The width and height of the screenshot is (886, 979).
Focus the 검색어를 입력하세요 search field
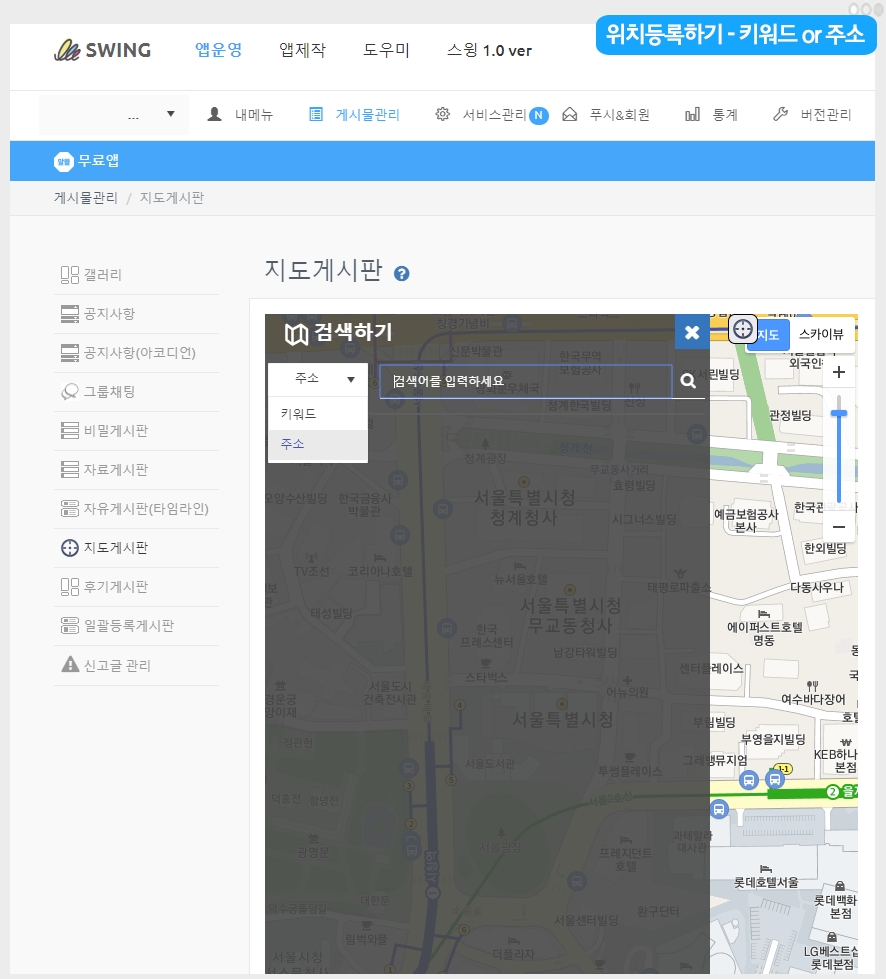click(x=526, y=381)
